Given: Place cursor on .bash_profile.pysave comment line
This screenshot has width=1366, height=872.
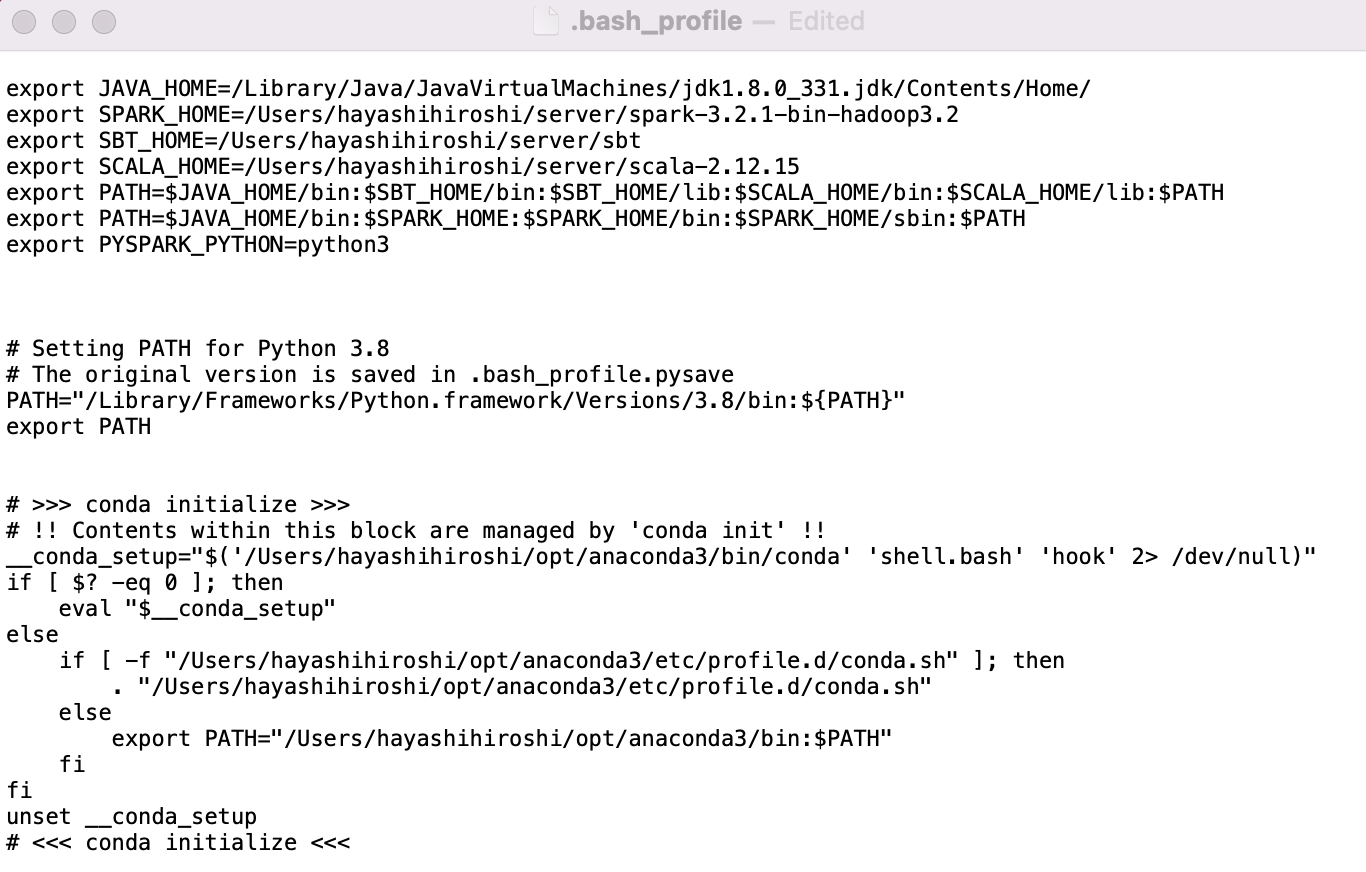Looking at the screenshot, I should click(370, 375).
